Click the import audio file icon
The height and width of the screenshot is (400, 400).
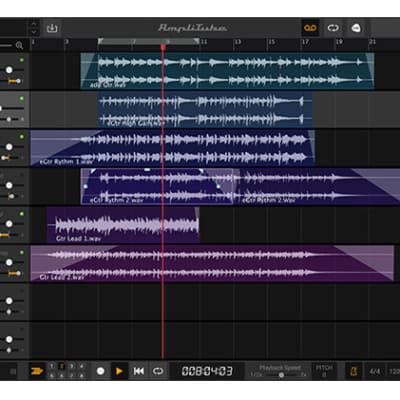[52, 28]
